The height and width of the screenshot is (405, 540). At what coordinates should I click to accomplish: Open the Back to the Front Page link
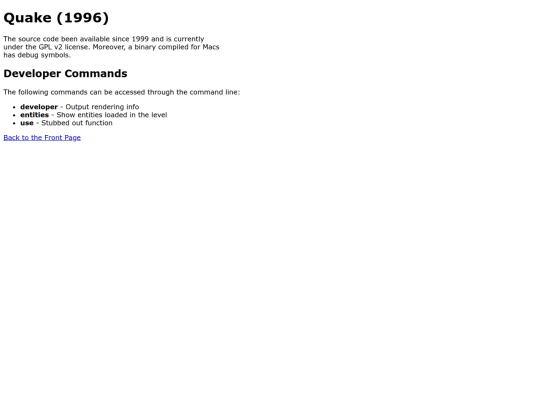tap(42, 138)
